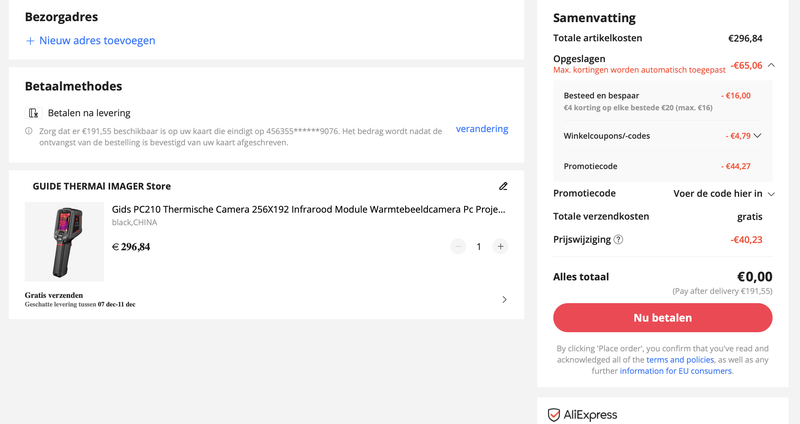
Task: Click the GUIDE THERMAl IMAGER Store name
Action: 101,186
